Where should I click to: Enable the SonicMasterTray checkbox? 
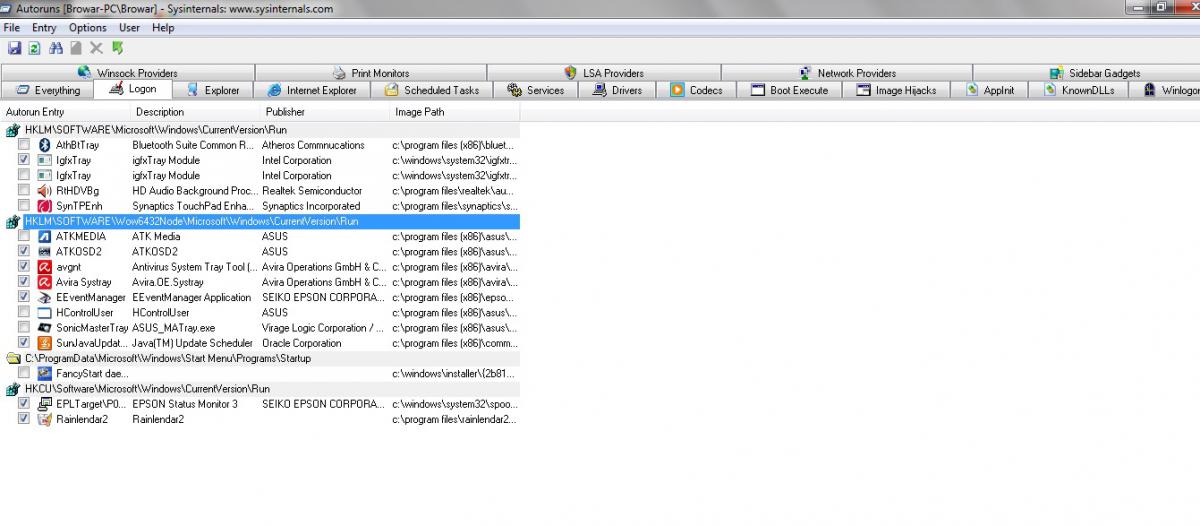(x=24, y=328)
